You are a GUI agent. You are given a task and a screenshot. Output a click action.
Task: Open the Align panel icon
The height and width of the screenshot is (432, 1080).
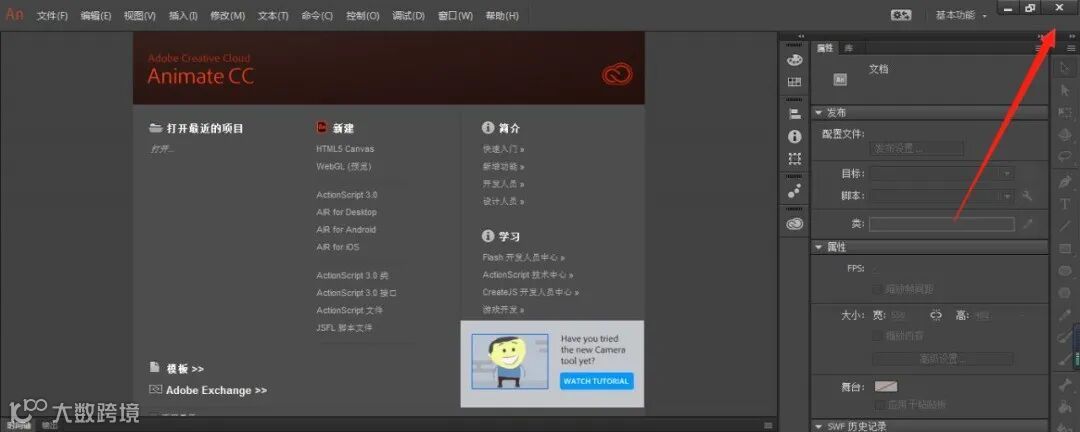(x=794, y=114)
